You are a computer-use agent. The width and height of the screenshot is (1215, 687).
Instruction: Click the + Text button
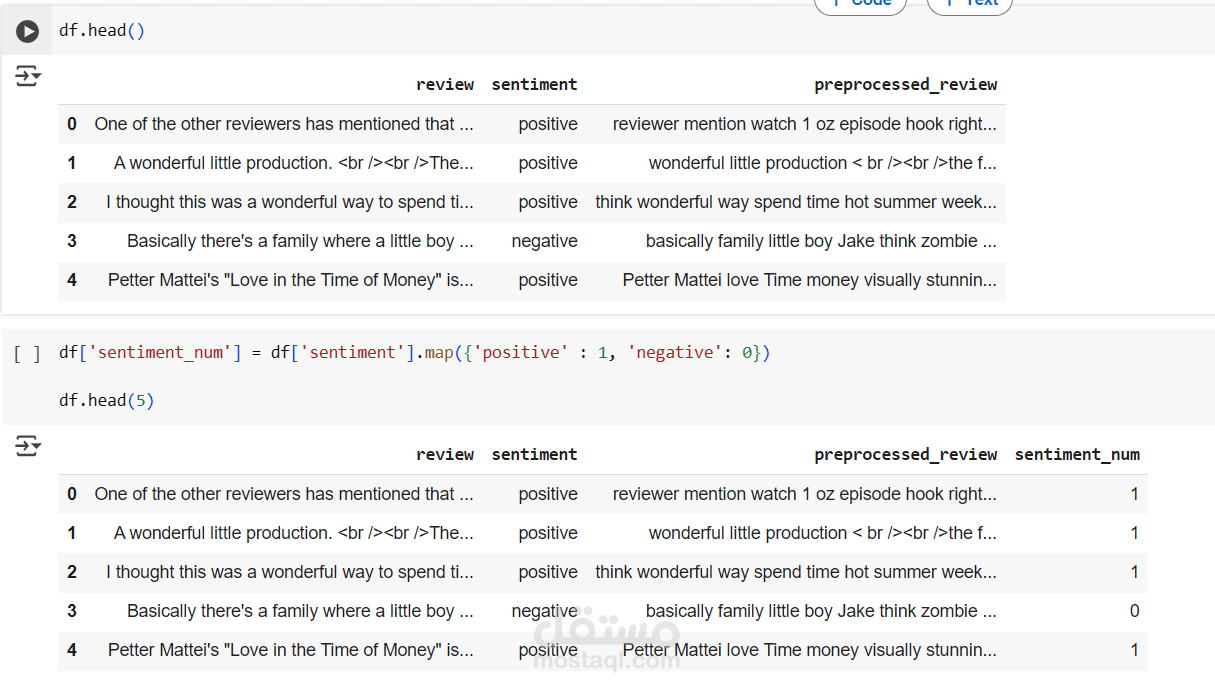[968, 5]
